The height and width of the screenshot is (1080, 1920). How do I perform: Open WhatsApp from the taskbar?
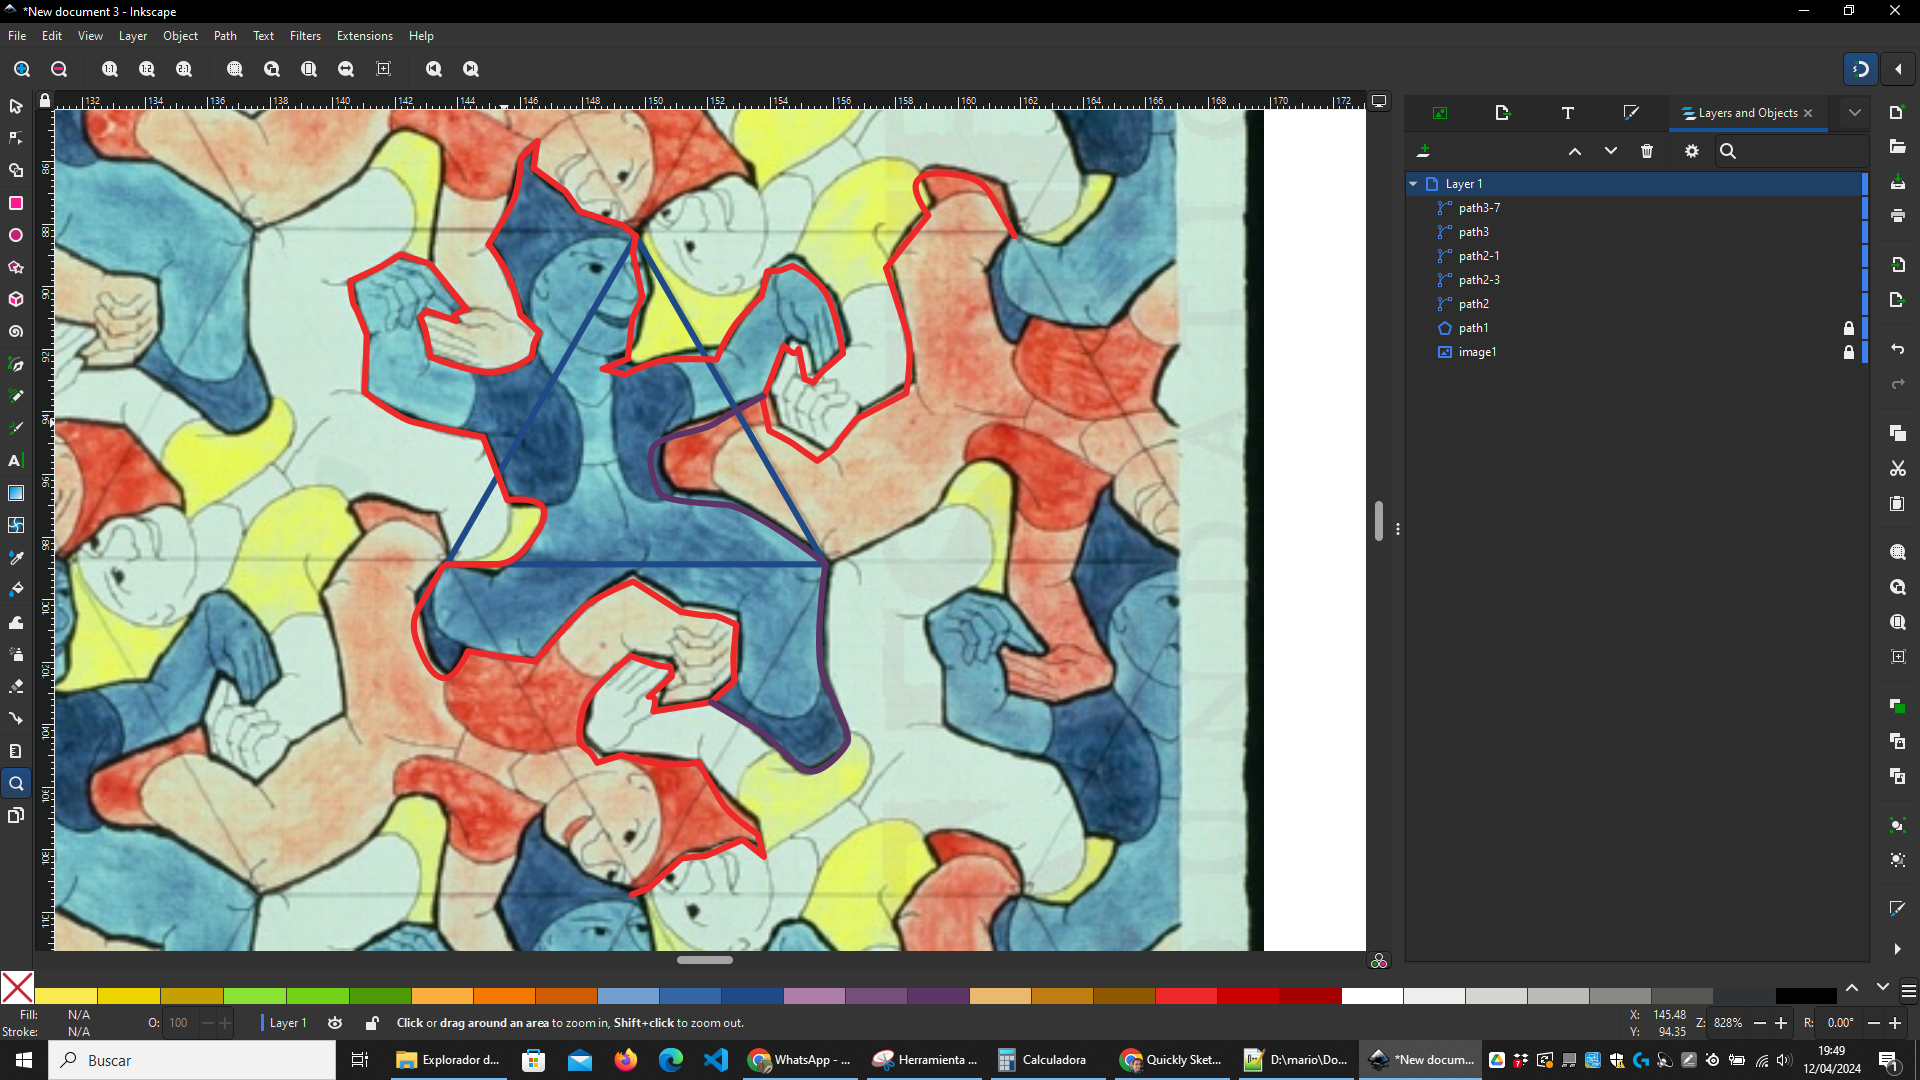coord(801,1060)
